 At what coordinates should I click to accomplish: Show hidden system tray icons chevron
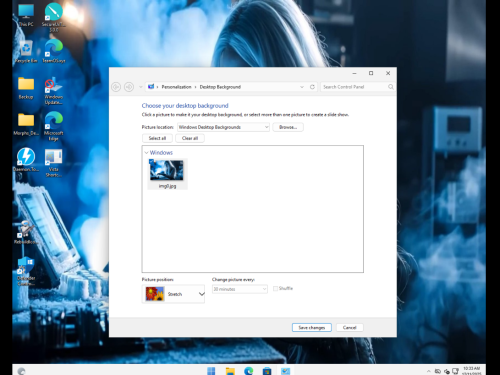(429, 371)
